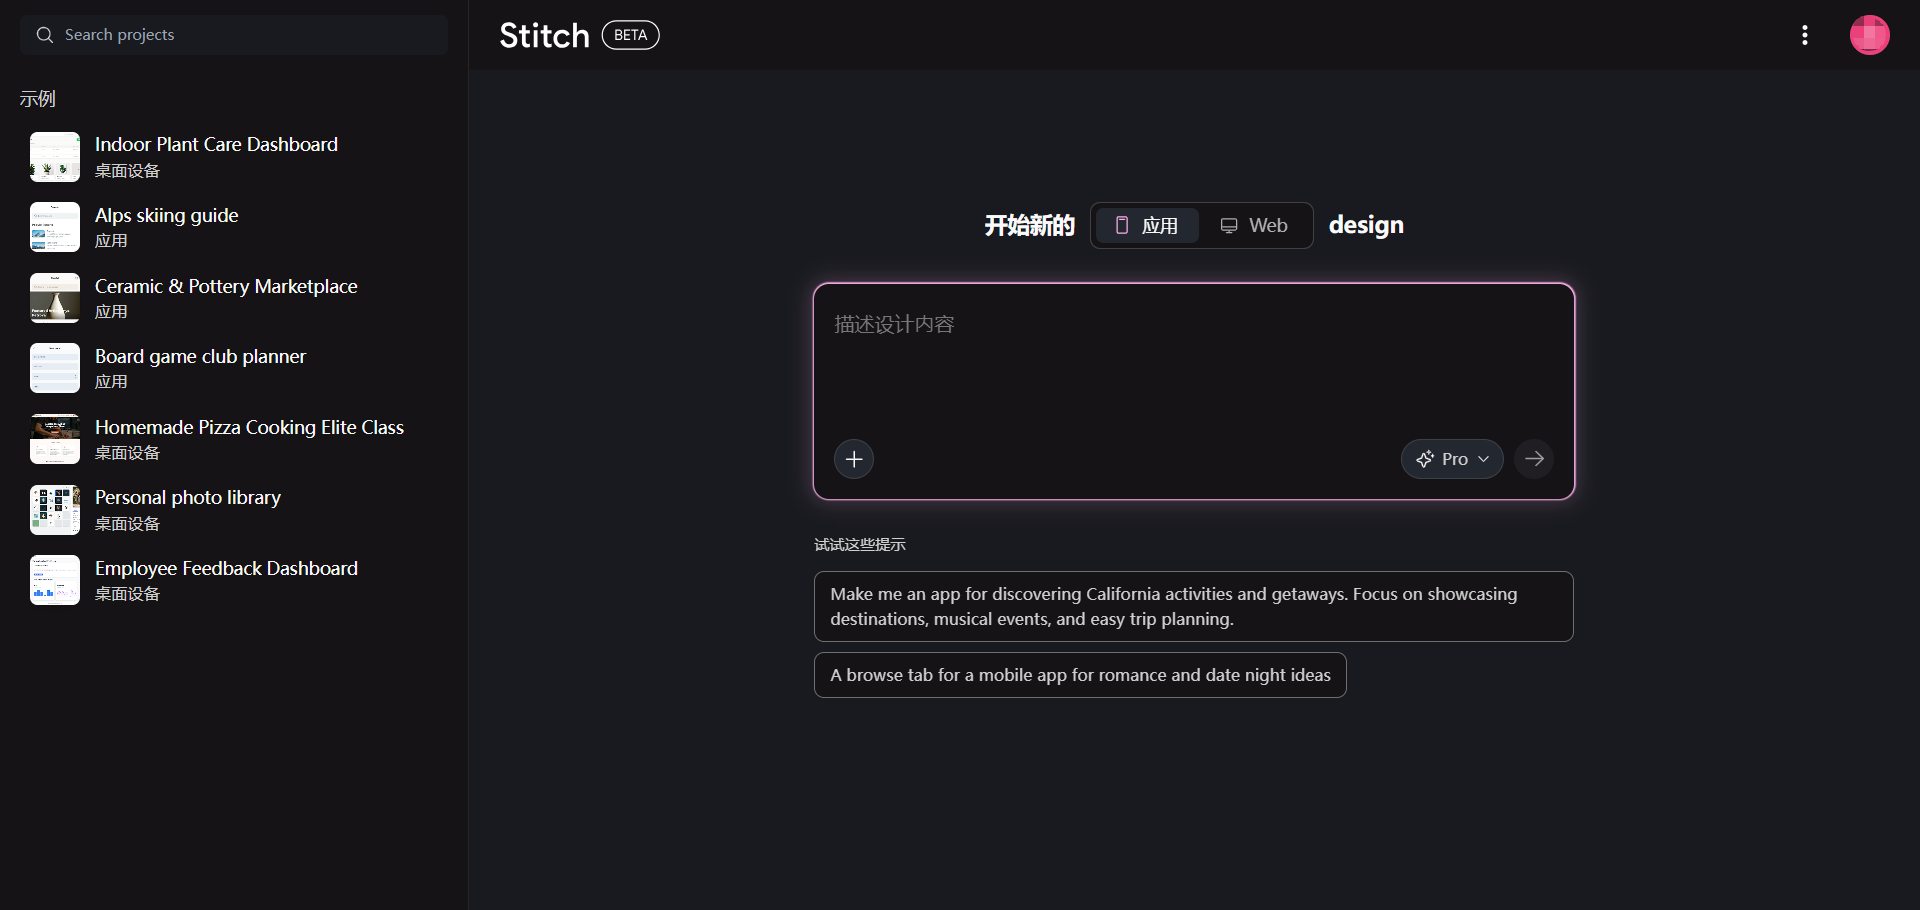1920x910 pixels.
Task: Open the three-dot more options menu
Action: [x=1805, y=36]
